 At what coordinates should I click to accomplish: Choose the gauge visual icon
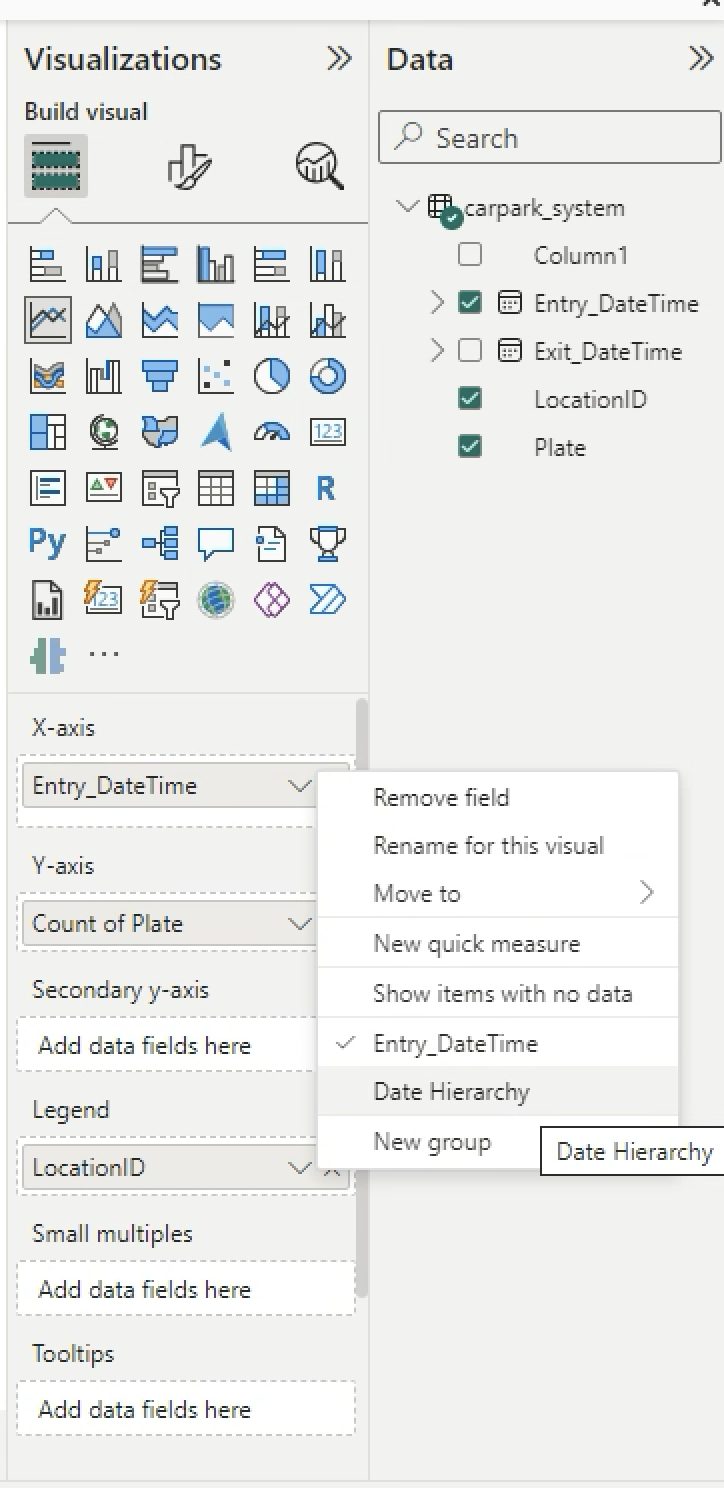coord(271,432)
